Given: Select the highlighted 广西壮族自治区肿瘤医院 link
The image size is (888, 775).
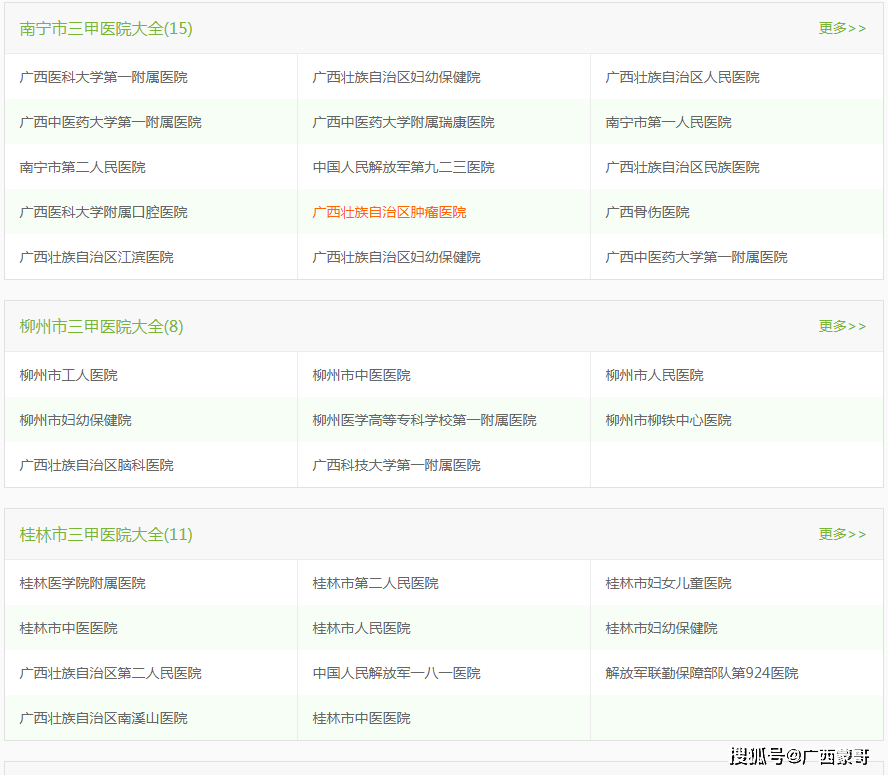Looking at the screenshot, I should click(x=389, y=212).
